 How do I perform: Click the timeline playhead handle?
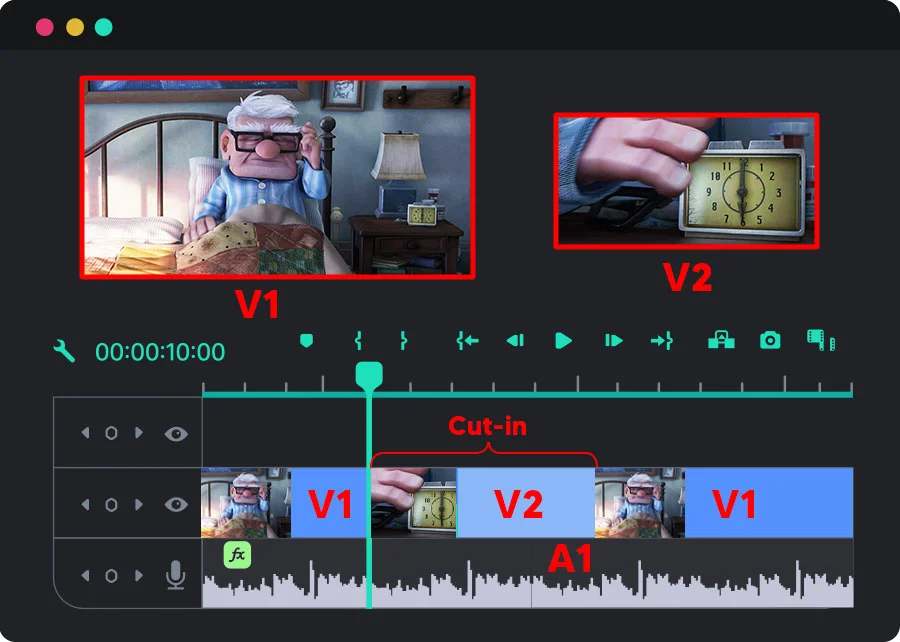click(369, 375)
